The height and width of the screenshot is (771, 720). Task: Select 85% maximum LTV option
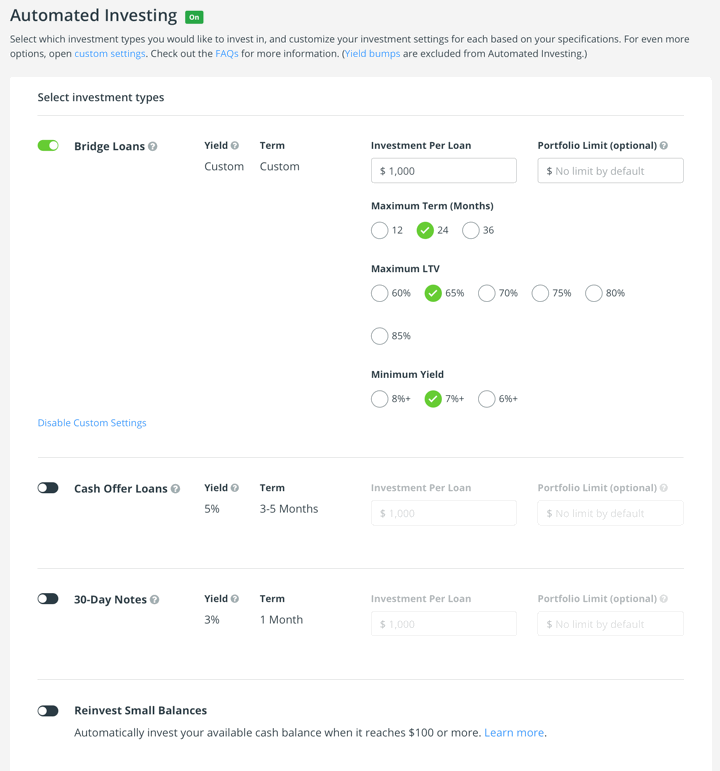tap(380, 336)
